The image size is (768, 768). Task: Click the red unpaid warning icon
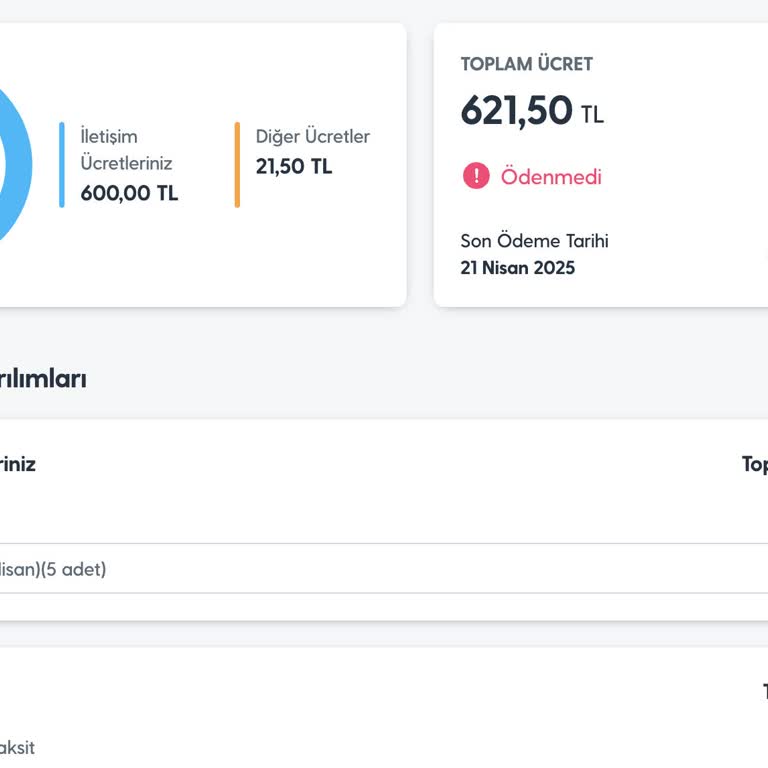tap(476, 176)
